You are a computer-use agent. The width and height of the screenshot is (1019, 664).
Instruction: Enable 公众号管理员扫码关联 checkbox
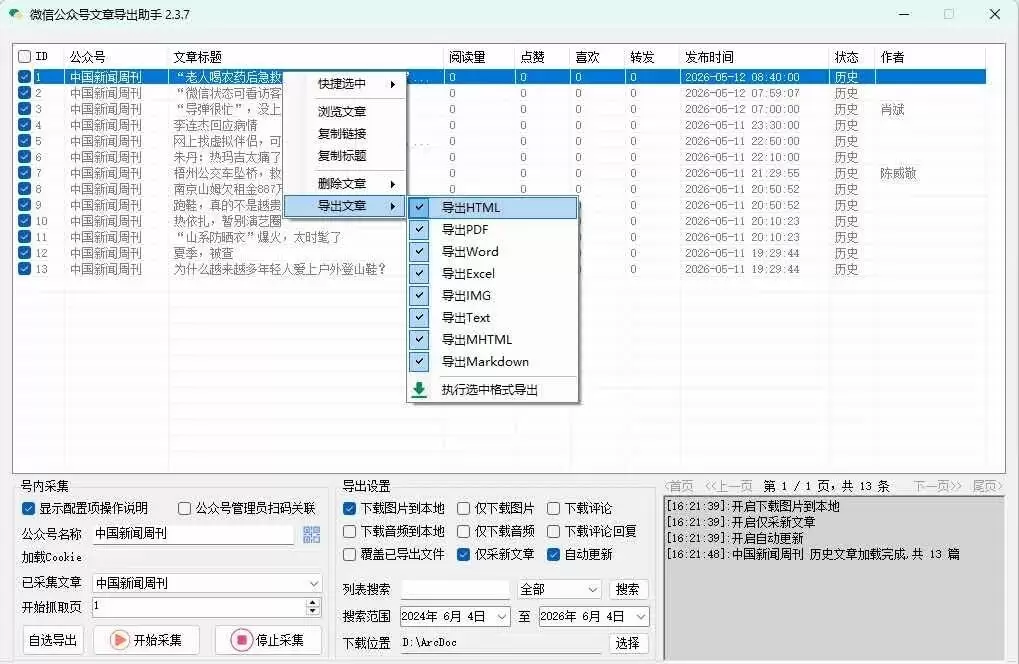pyautogui.click(x=185, y=508)
